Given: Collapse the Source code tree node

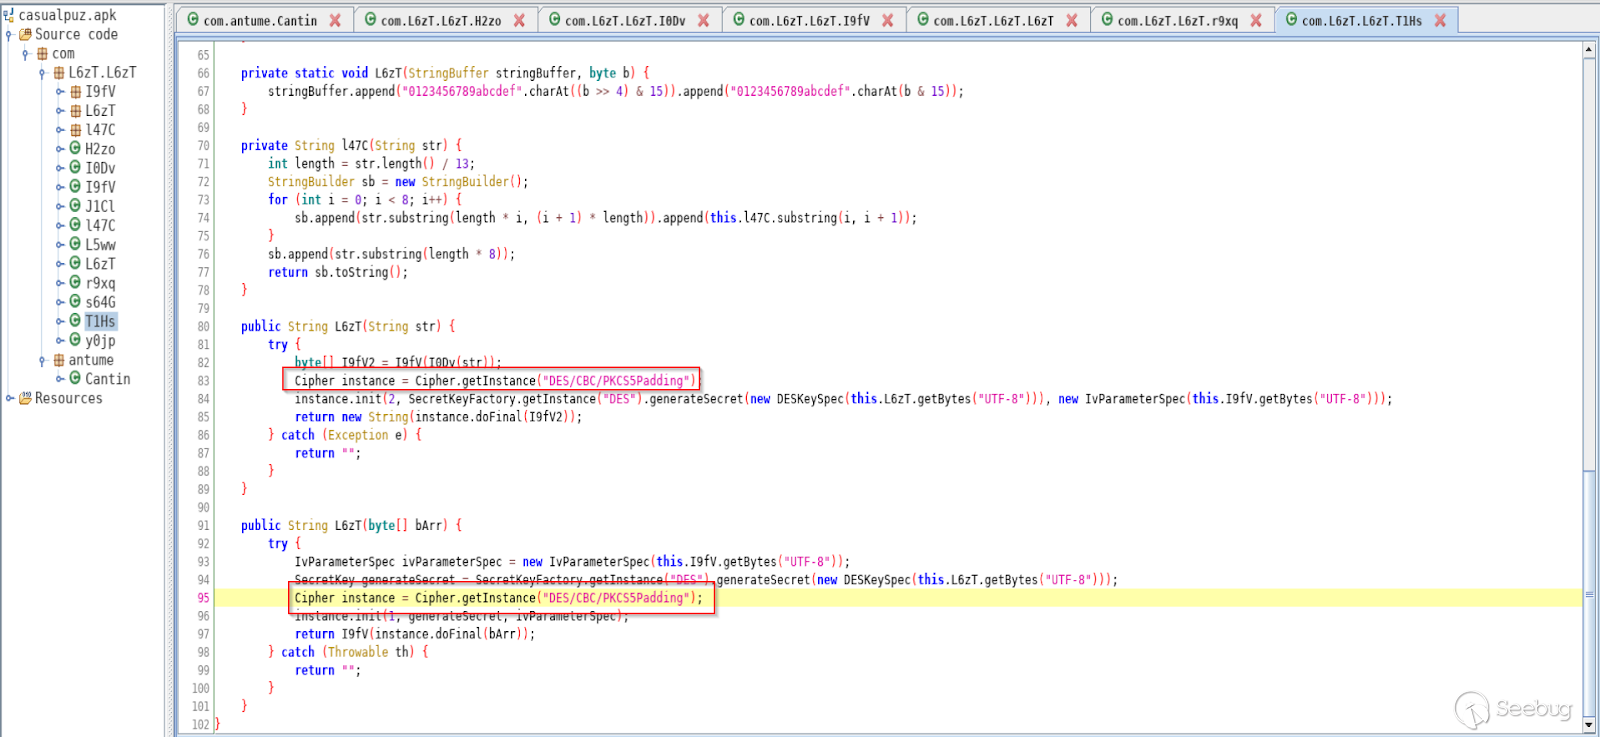Looking at the screenshot, I should (x=9, y=35).
